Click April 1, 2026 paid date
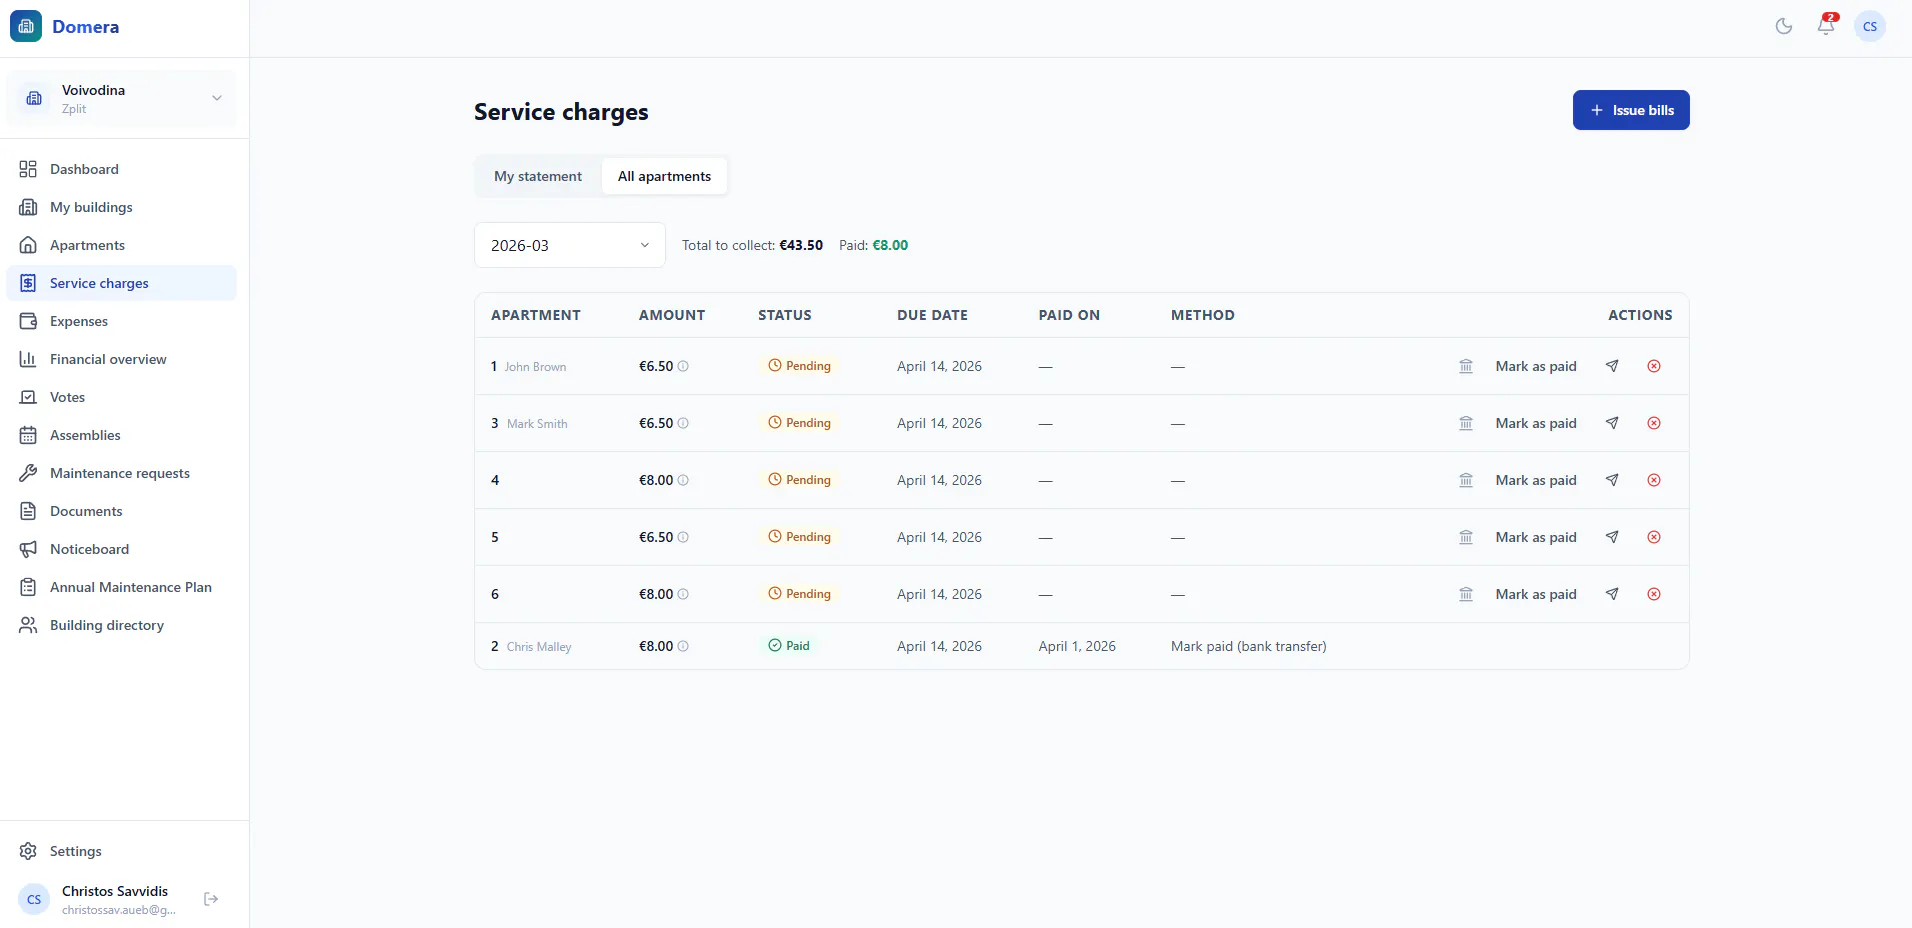 click(x=1077, y=646)
